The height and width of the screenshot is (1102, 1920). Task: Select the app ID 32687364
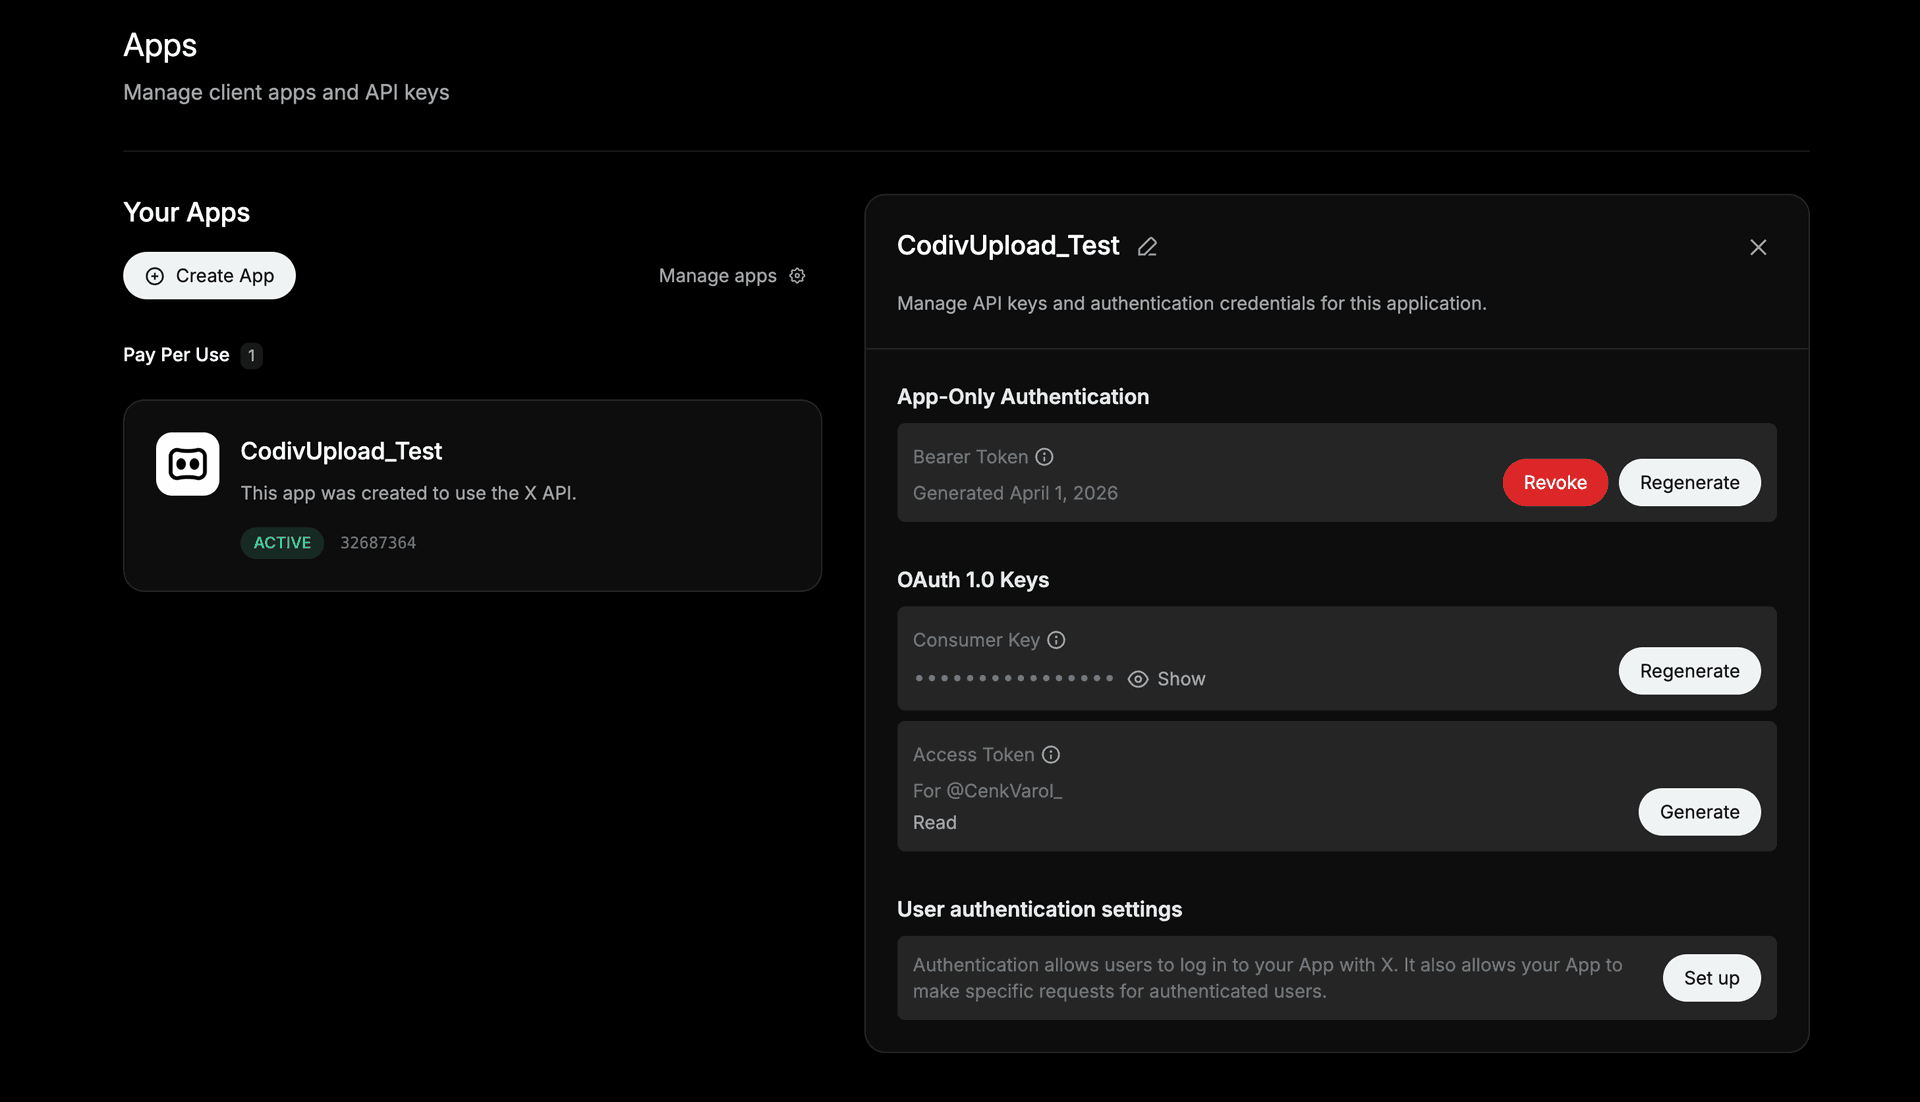(378, 543)
